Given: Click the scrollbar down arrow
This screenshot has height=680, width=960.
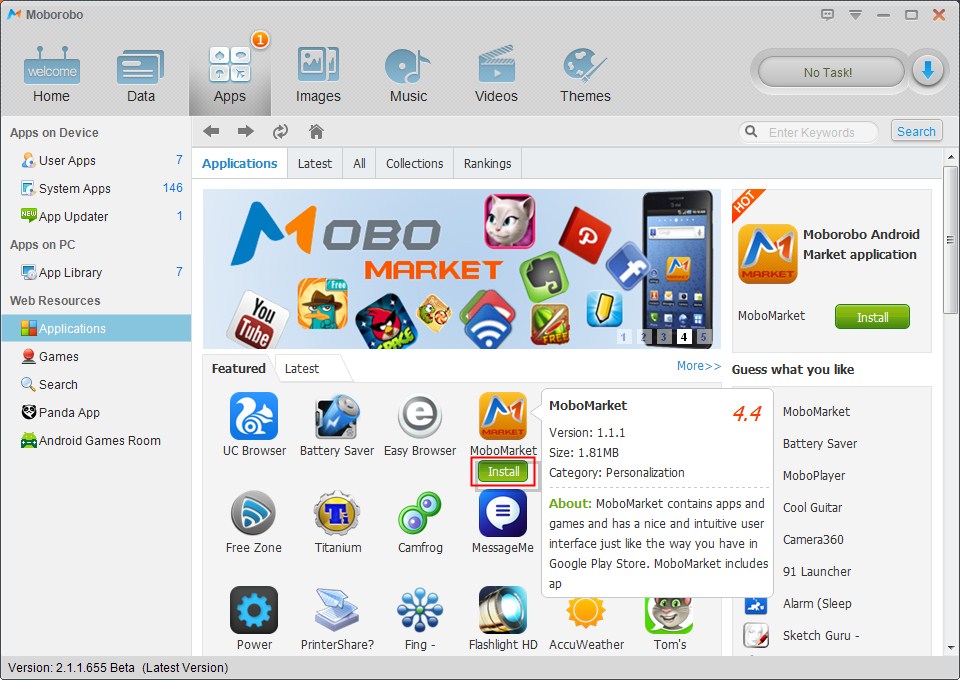Looking at the screenshot, I should pyautogui.click(x=951, y=648).
